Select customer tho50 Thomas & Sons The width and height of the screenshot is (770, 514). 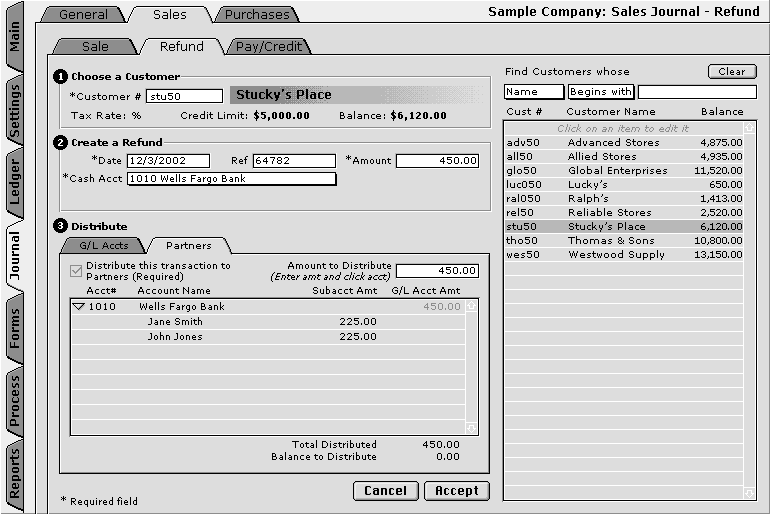click(x=624, y=241)
